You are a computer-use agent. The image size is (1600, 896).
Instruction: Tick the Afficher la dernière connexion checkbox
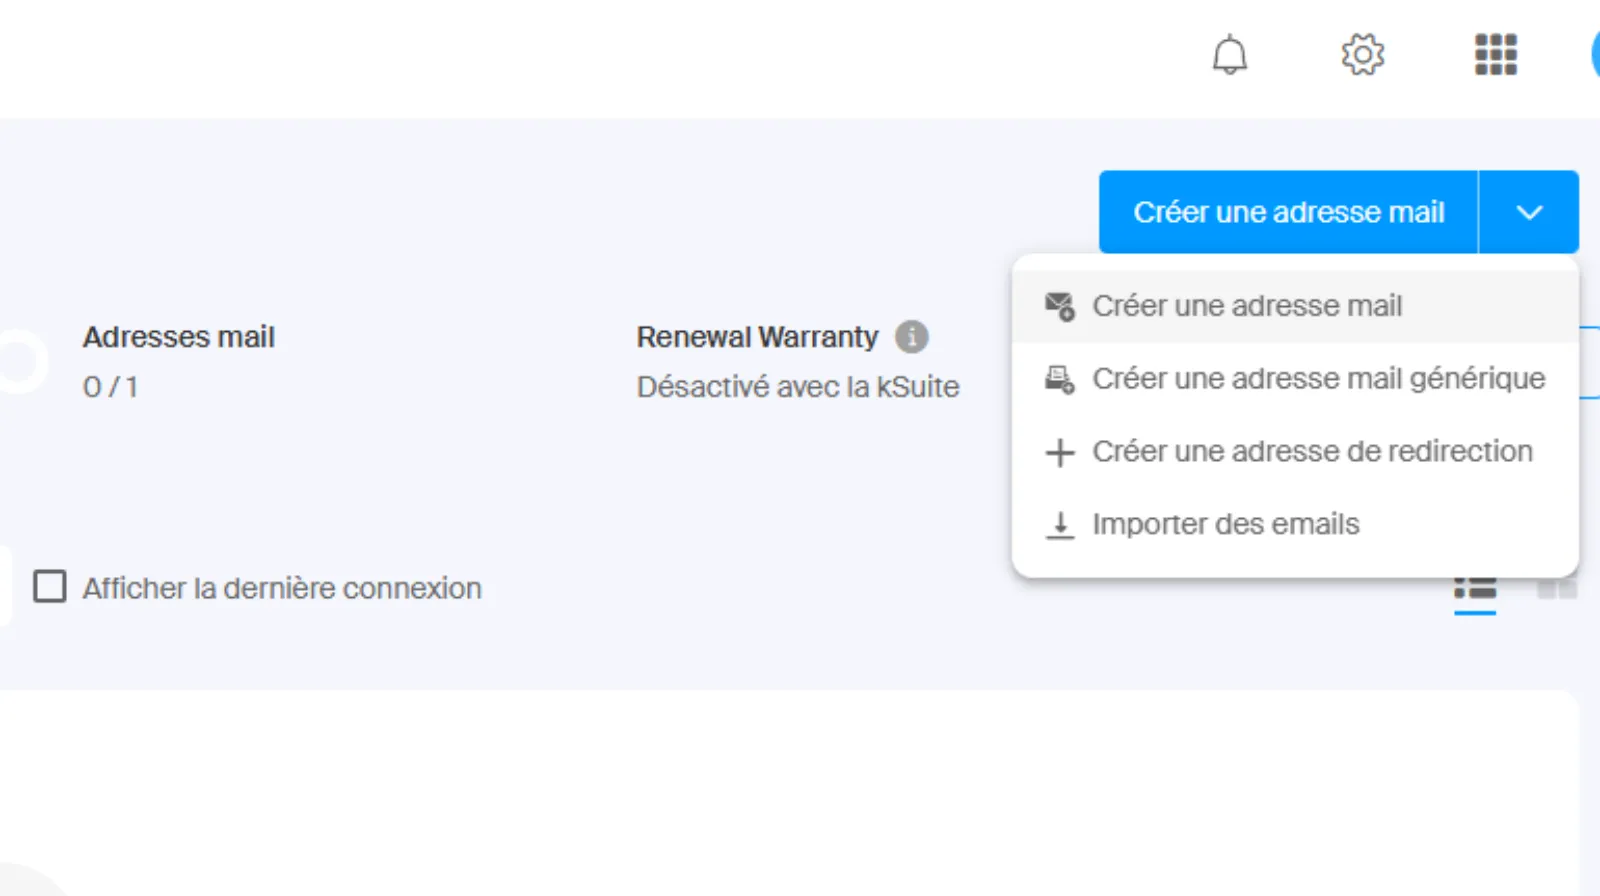(50, 587)
